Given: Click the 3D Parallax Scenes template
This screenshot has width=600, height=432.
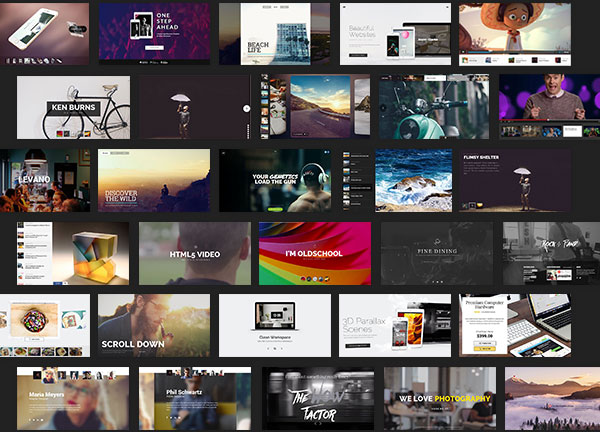Looking at the screenshot, I should (x=394, y=326).
